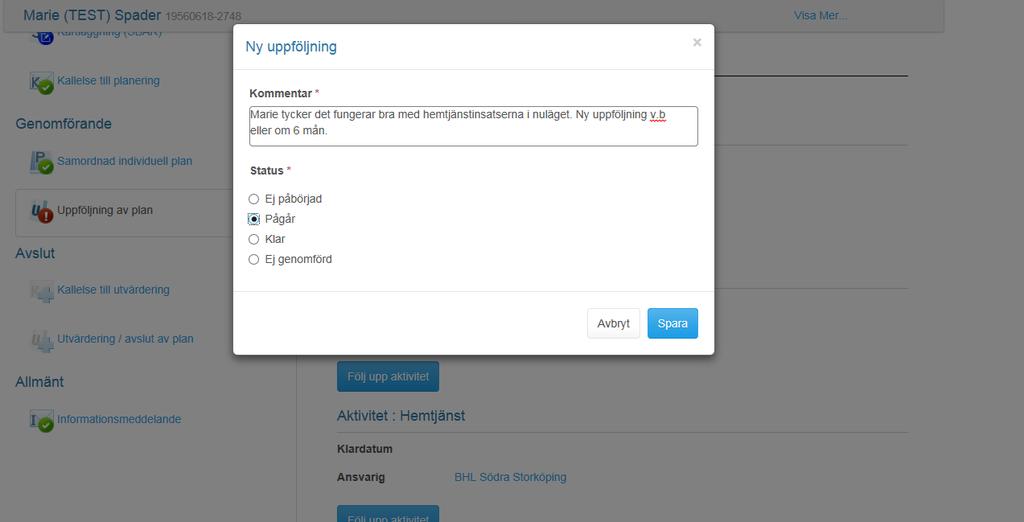Open Kallelse till planering sidebar item
Screen dimensions: 1024x522
point(108,81)
